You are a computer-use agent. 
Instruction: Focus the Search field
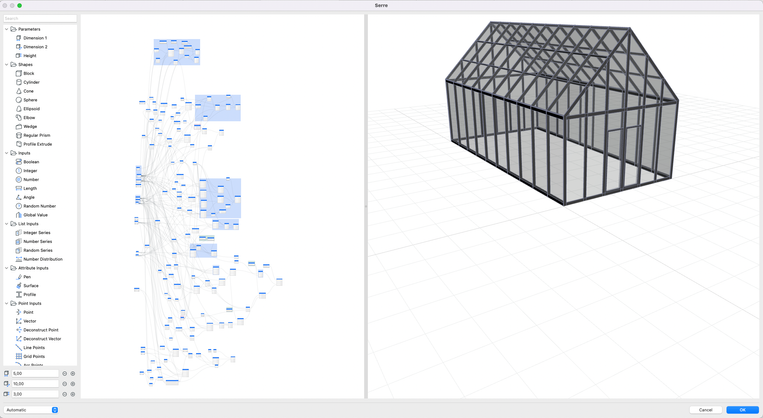point(40,18)
